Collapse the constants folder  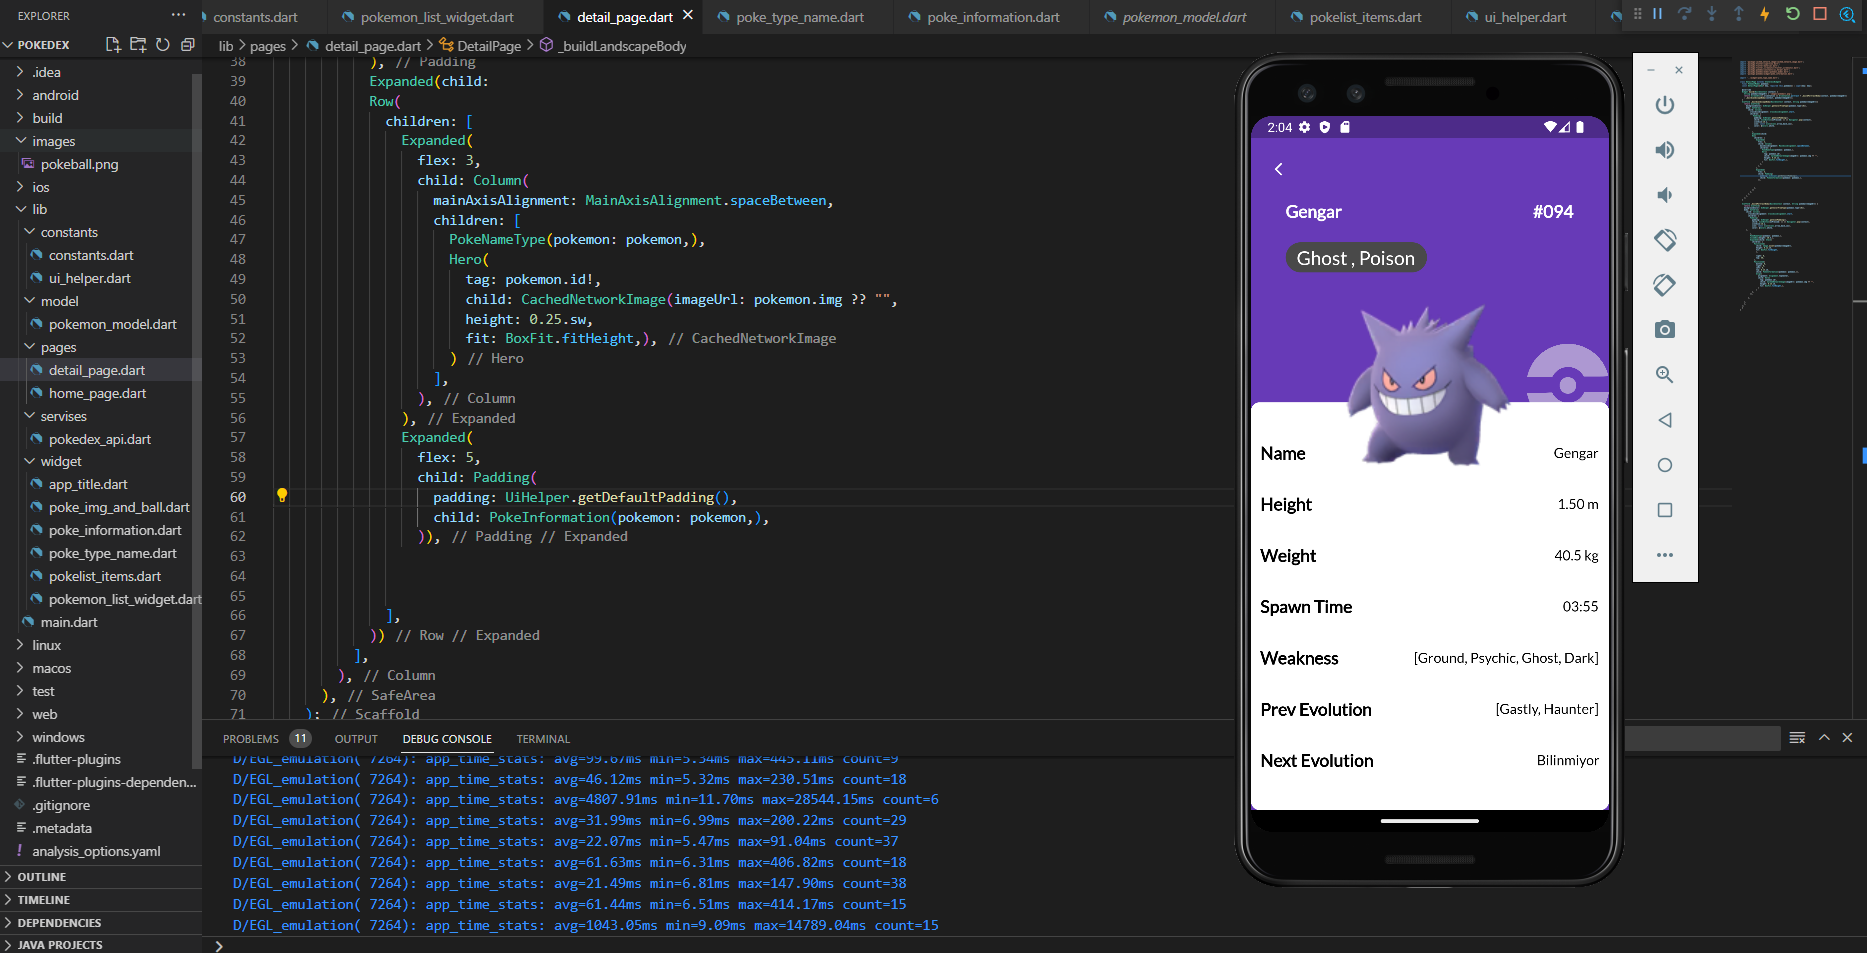69,232
